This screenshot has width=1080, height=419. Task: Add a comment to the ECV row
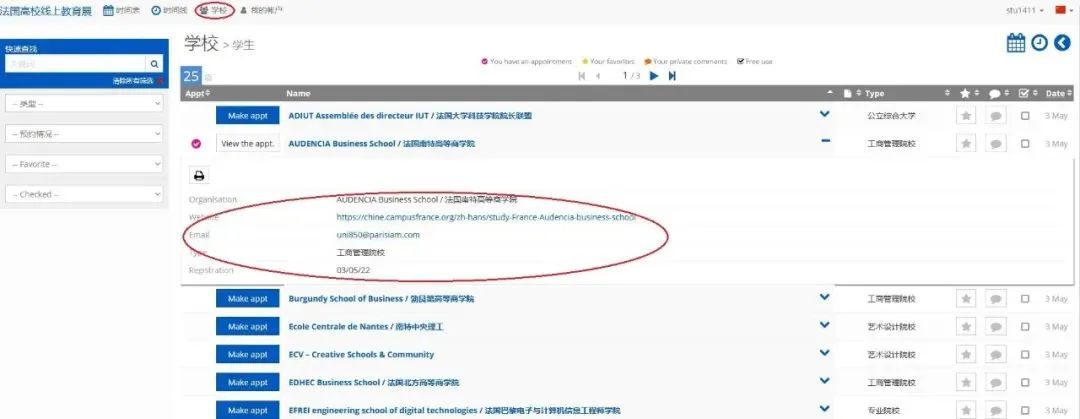996,354
